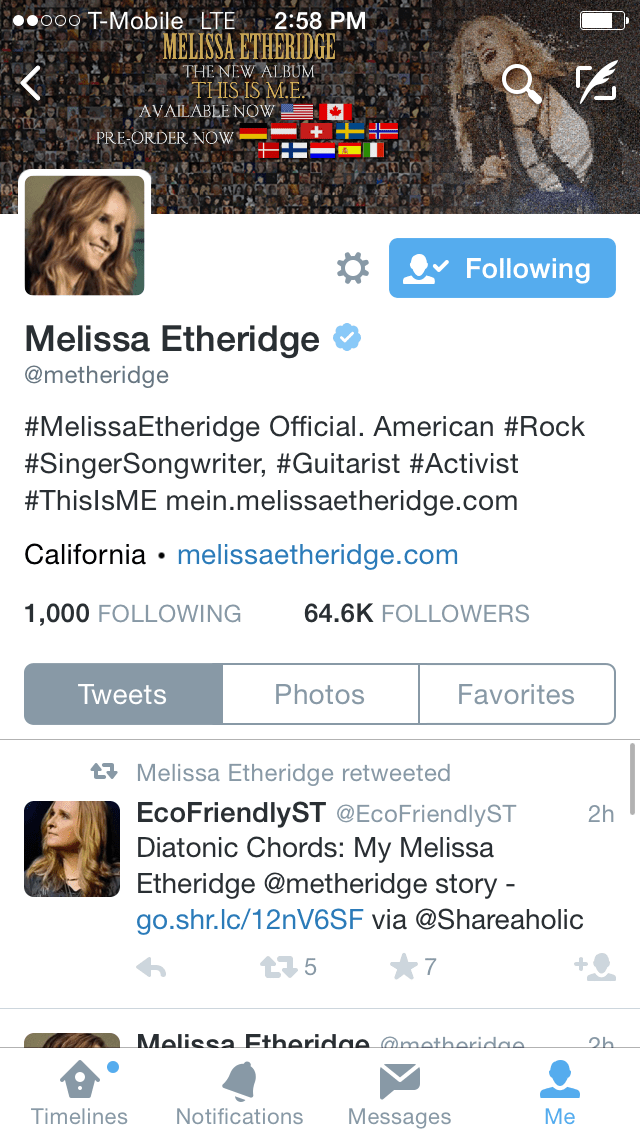Image resolution: width=640 pixels, height=1136 pixels.
Task: Compose a new tweet with quill icon
Action: [597, 82]
